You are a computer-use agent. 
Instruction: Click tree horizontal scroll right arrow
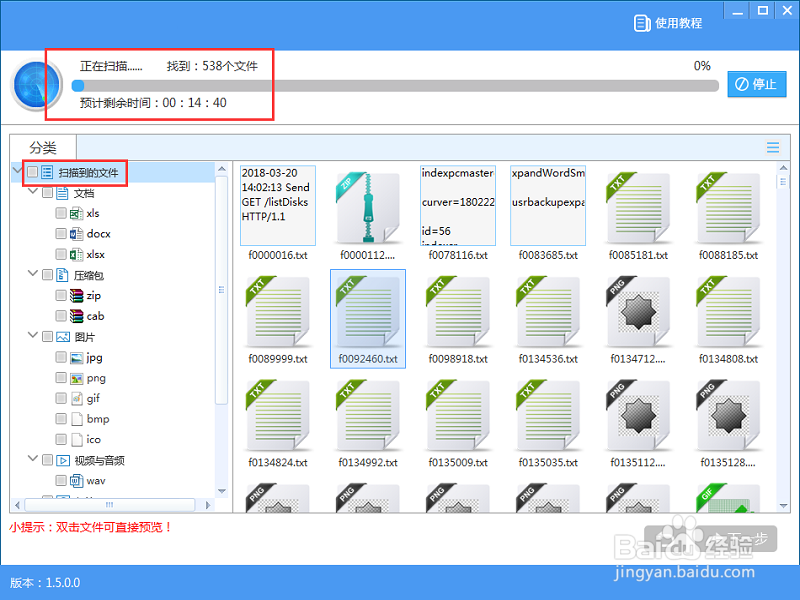click(208, 505)
